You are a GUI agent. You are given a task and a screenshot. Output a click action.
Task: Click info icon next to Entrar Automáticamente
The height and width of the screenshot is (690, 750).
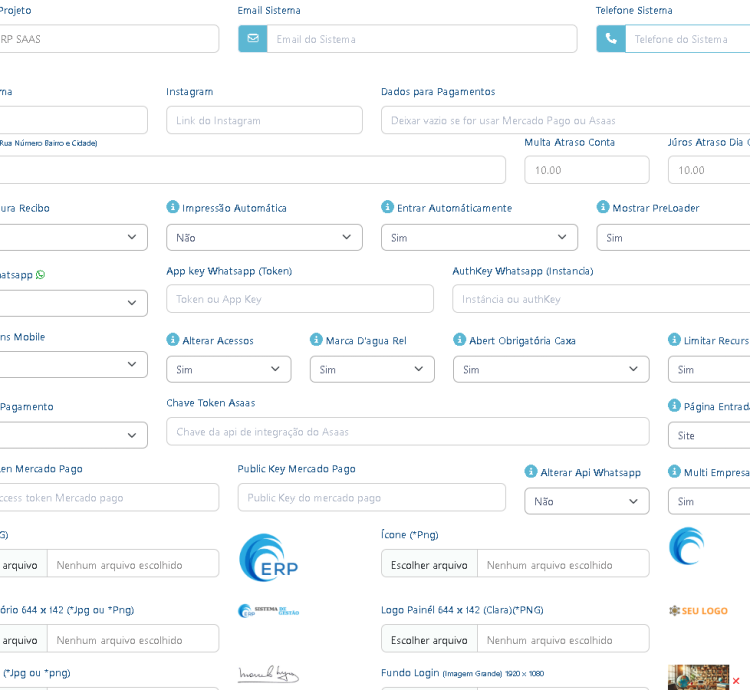pos(388,207)
